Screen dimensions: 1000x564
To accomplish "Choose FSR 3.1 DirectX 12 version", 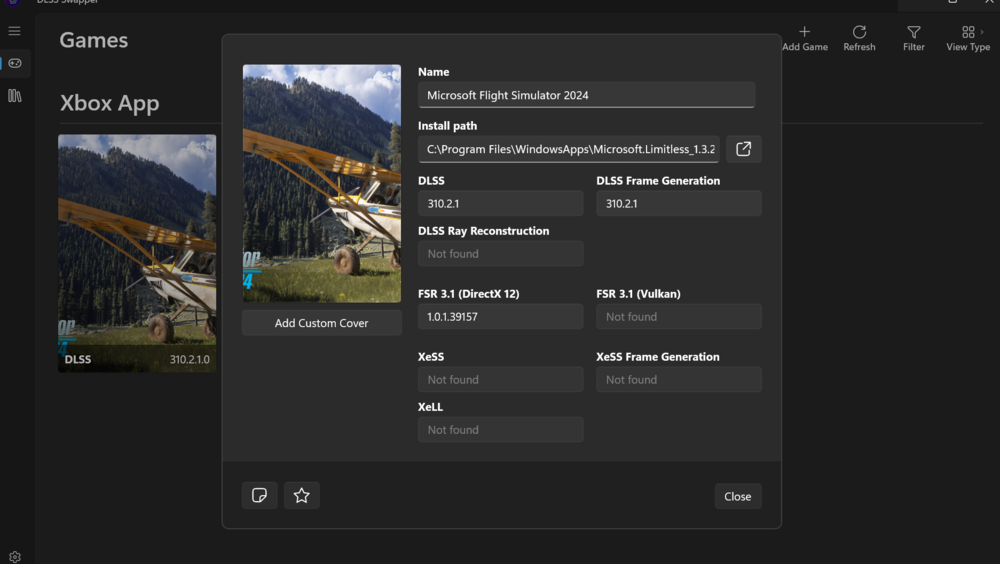I will (500, 317).
